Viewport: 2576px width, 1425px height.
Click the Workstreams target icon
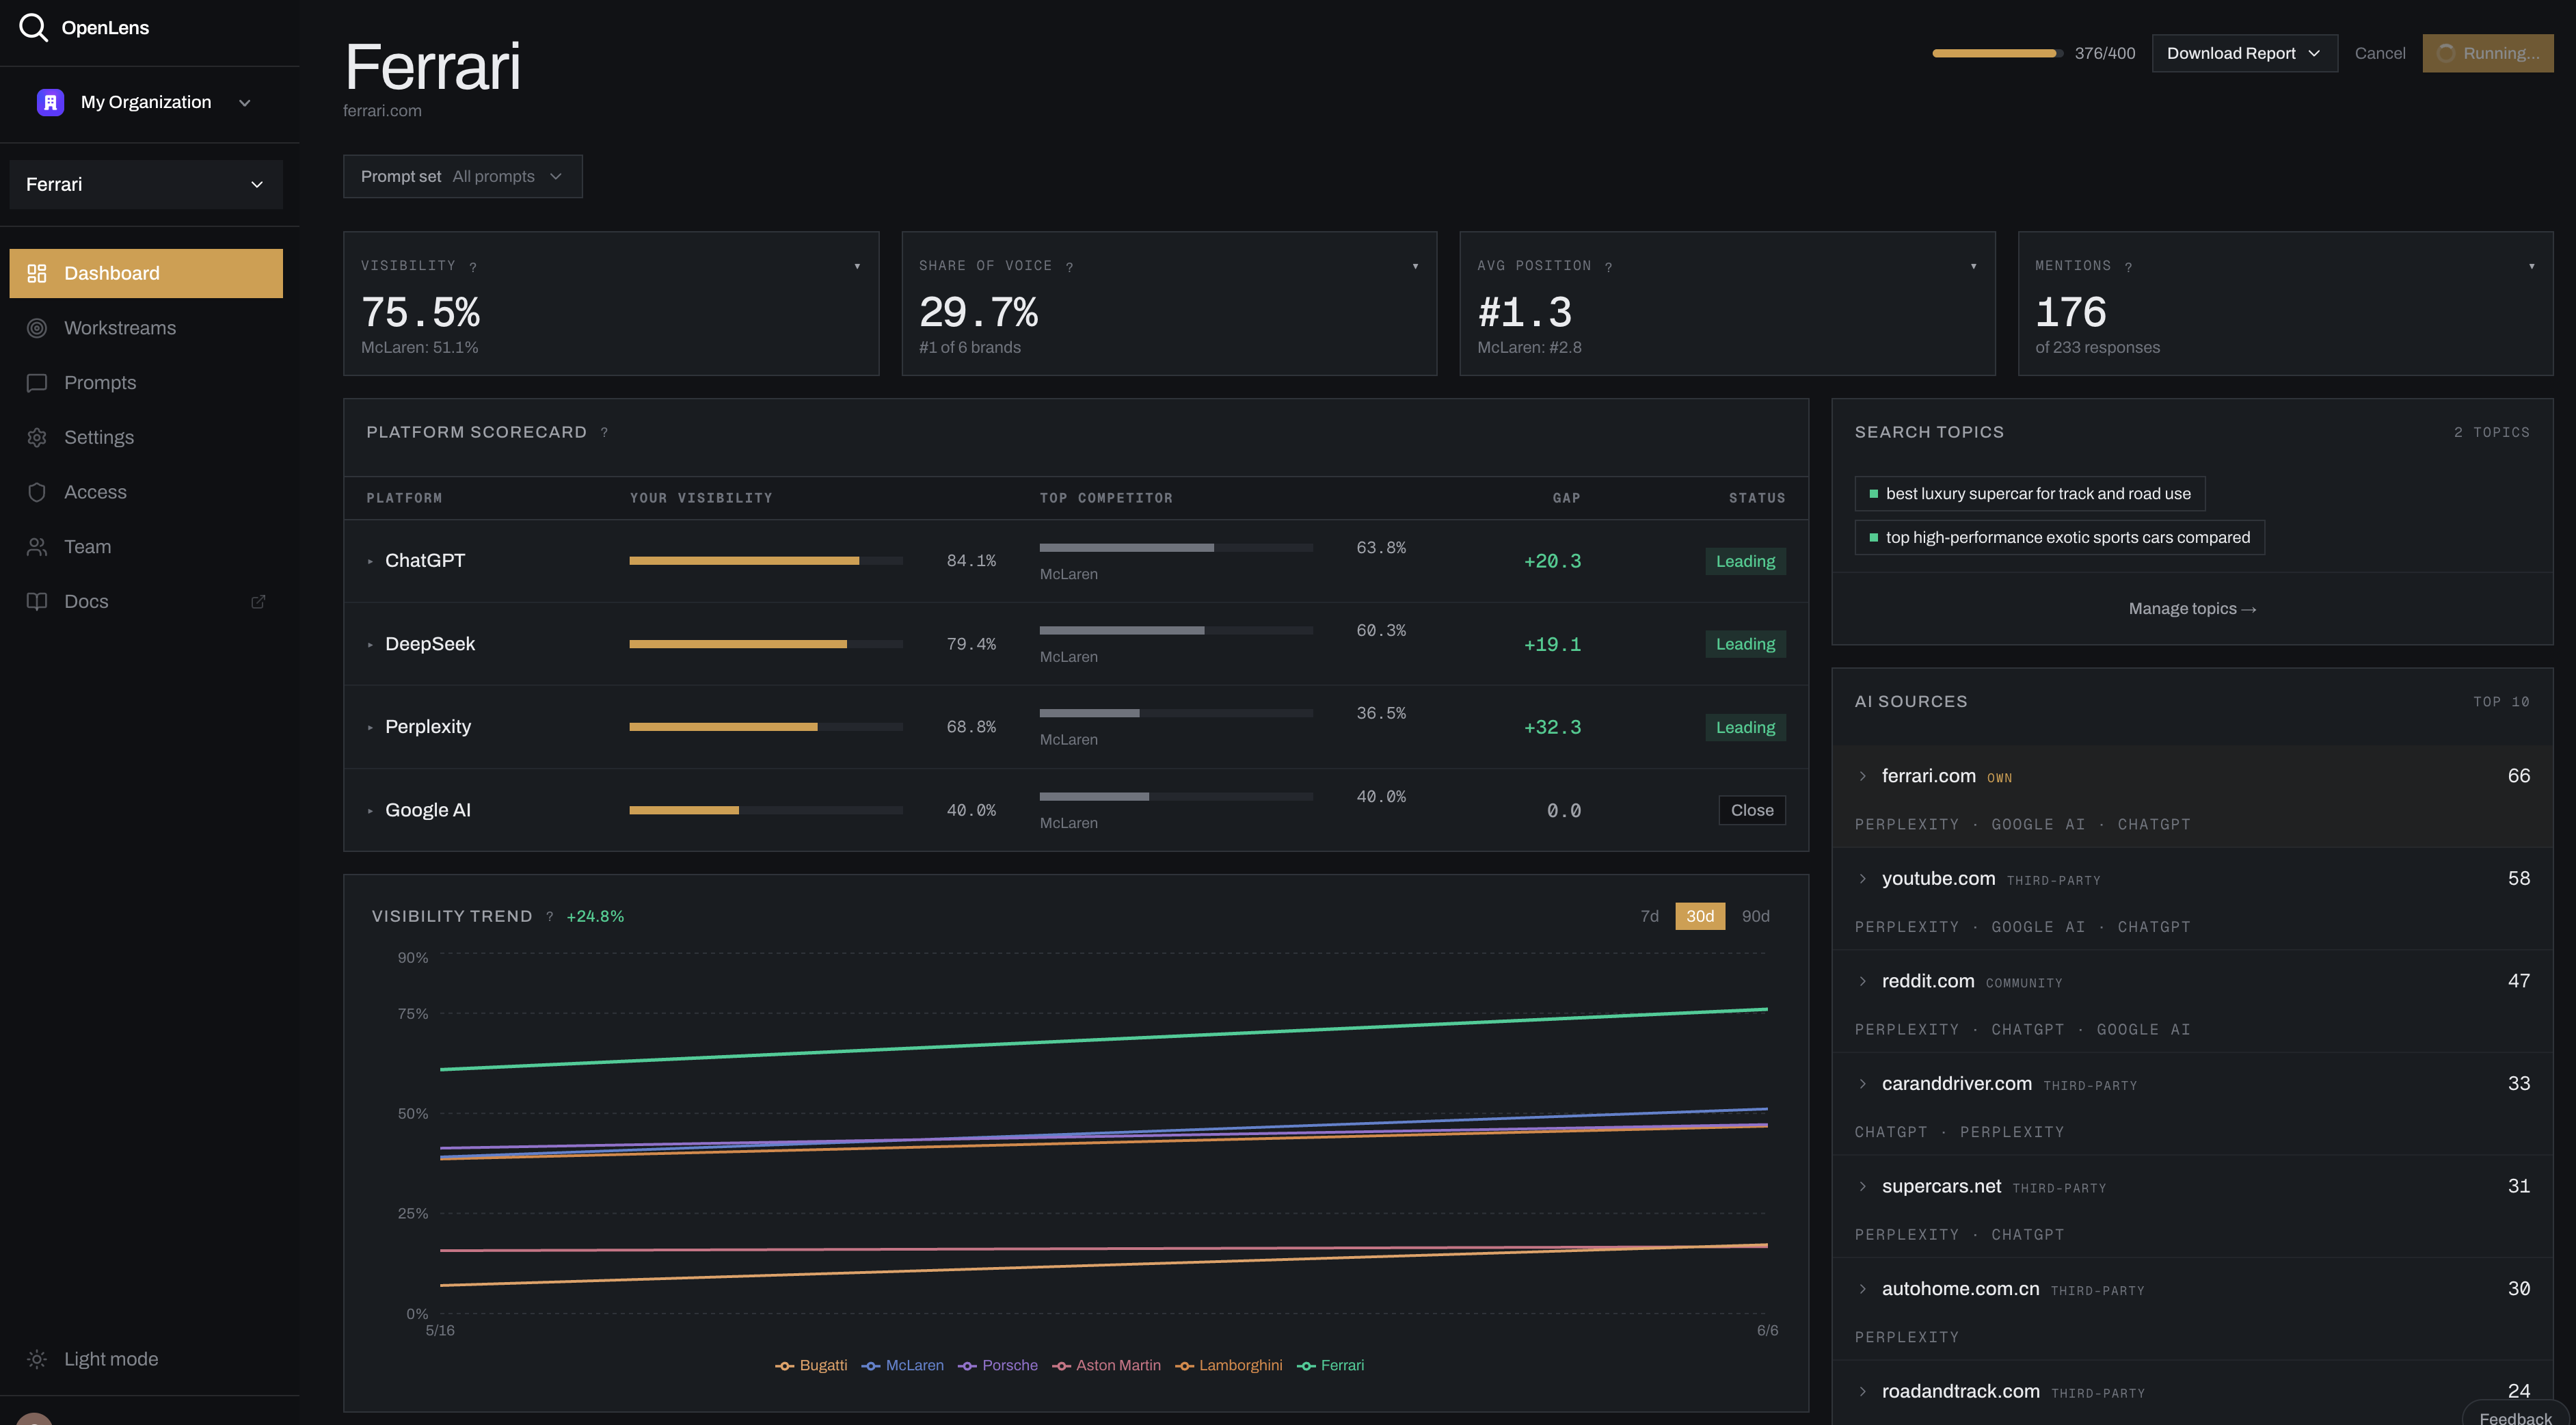click(x=37, y=328)
